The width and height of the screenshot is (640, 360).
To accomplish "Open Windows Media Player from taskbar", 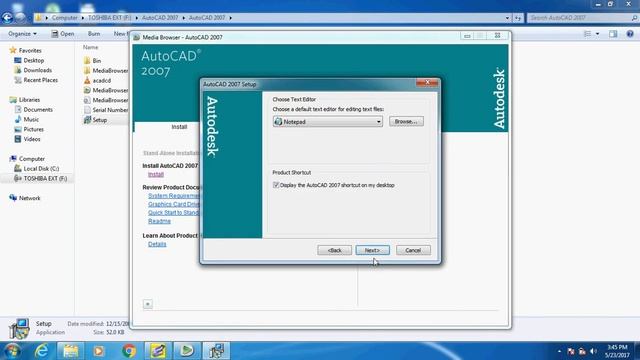I will 98,351.
